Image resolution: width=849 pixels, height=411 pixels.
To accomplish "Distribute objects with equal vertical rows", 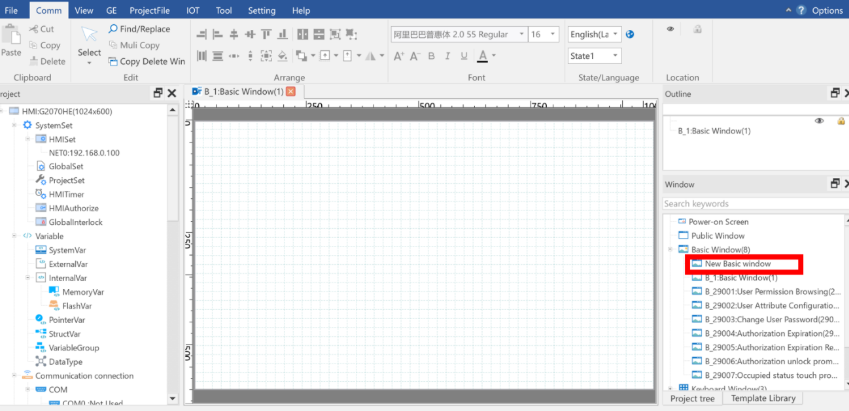I will point(218,55).
